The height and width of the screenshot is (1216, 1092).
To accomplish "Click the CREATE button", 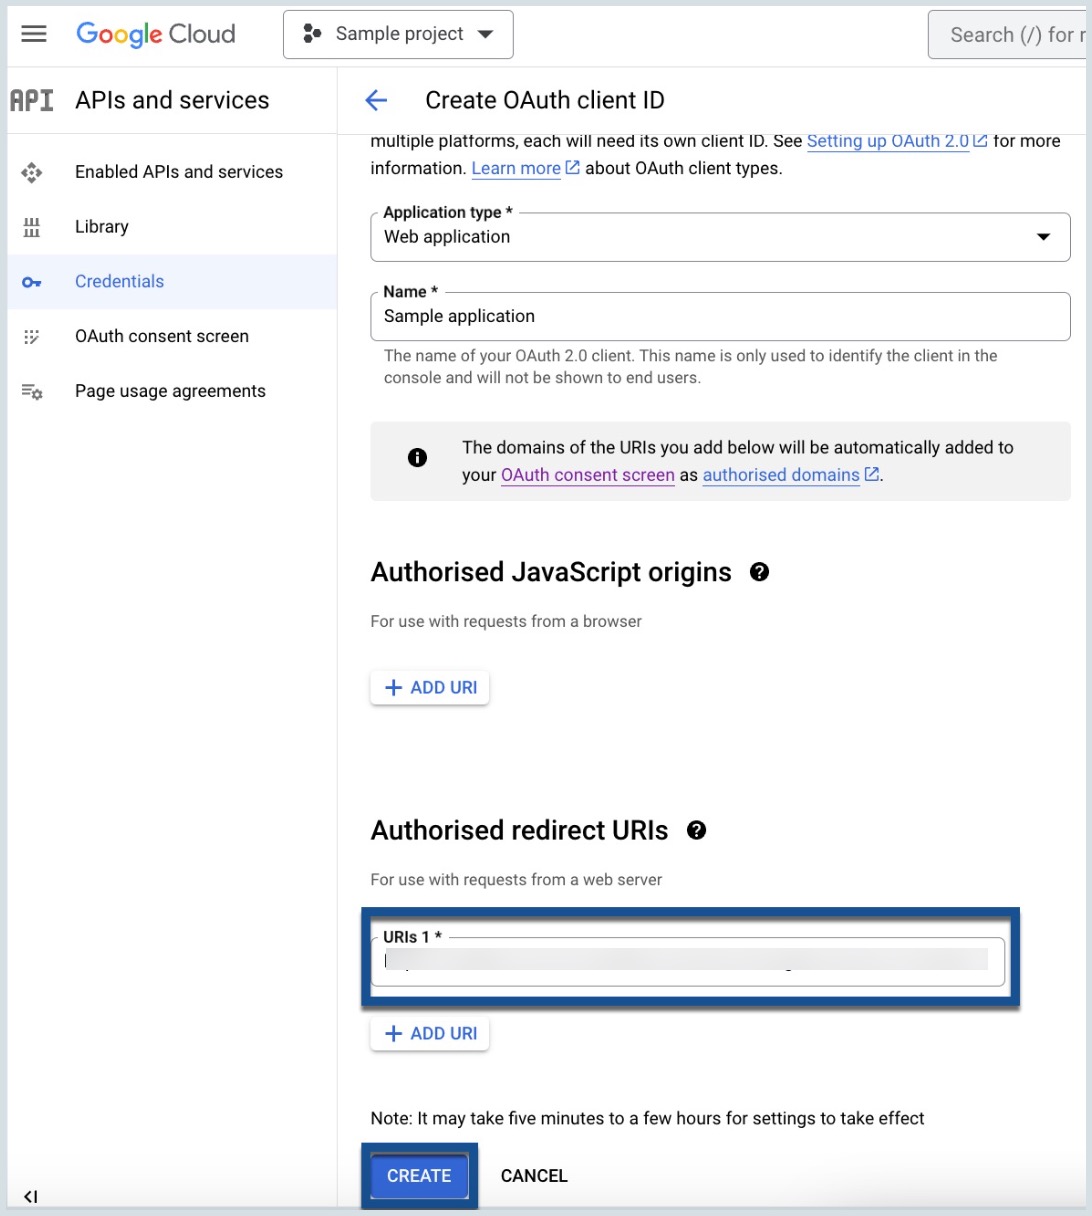I will pos(419,1176).
